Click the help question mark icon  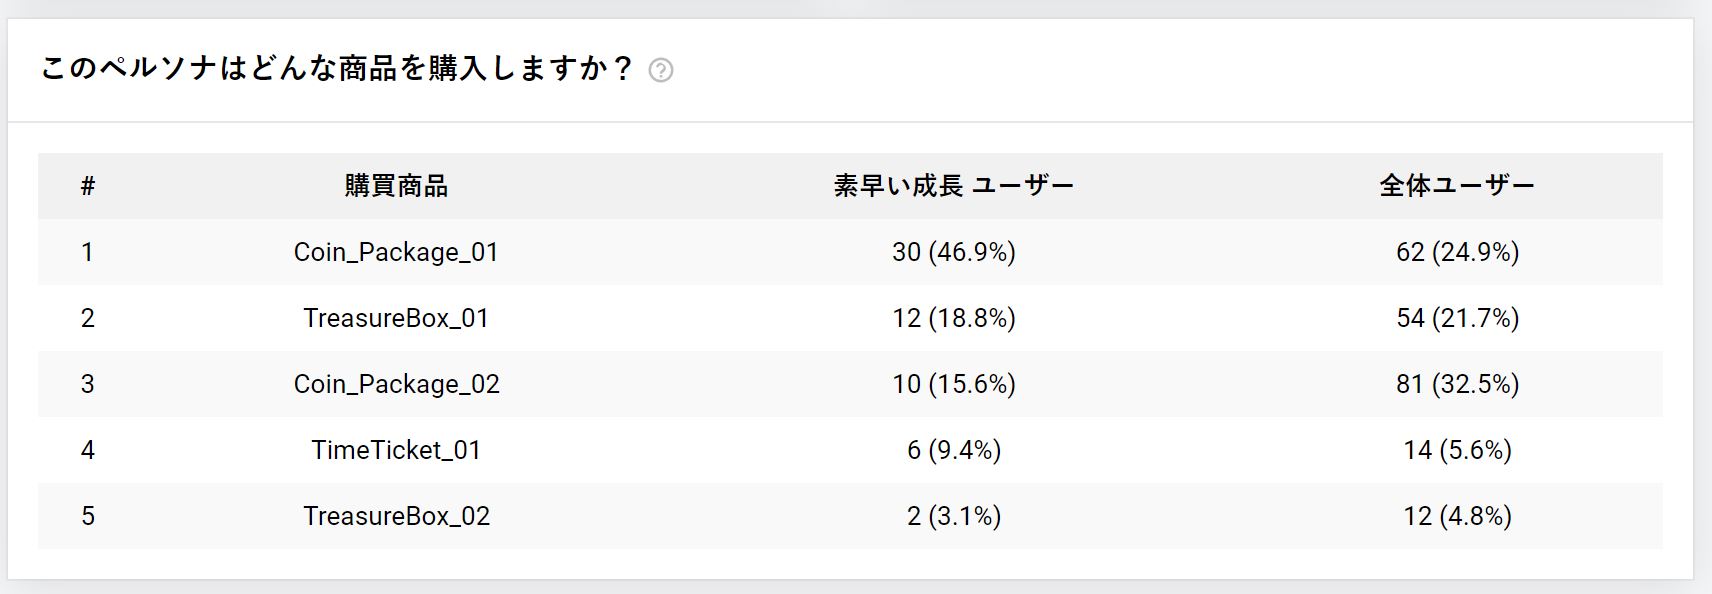[x=661, y=70]
